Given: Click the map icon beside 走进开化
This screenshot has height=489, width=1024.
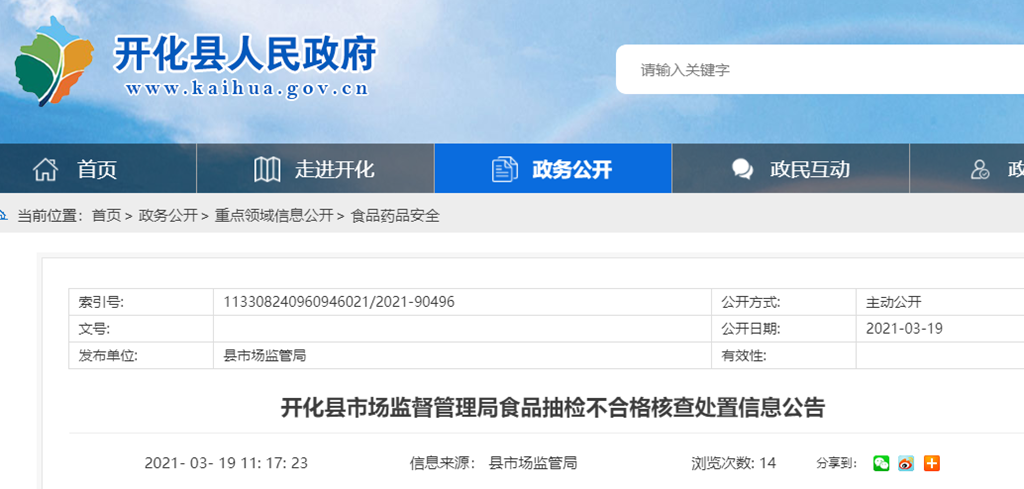Looking at the screenshot, I should tap(267, 169).
